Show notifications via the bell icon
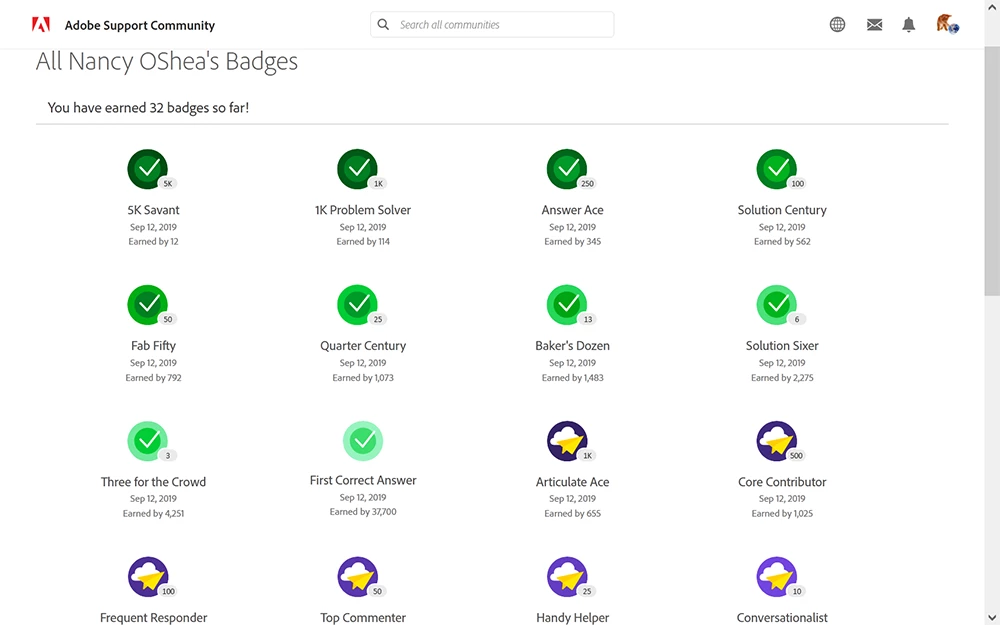 coord(909,25)
